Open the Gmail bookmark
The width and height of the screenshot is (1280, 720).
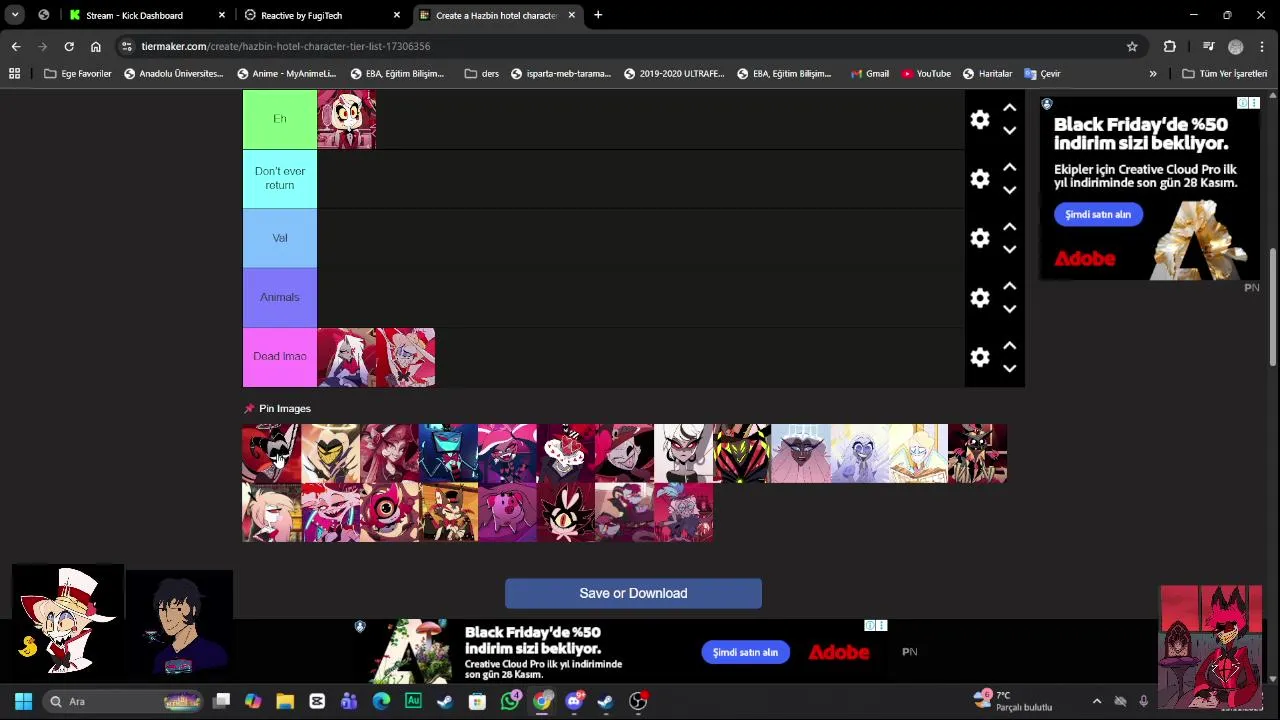pyautogui.click(x=869, y=73)
